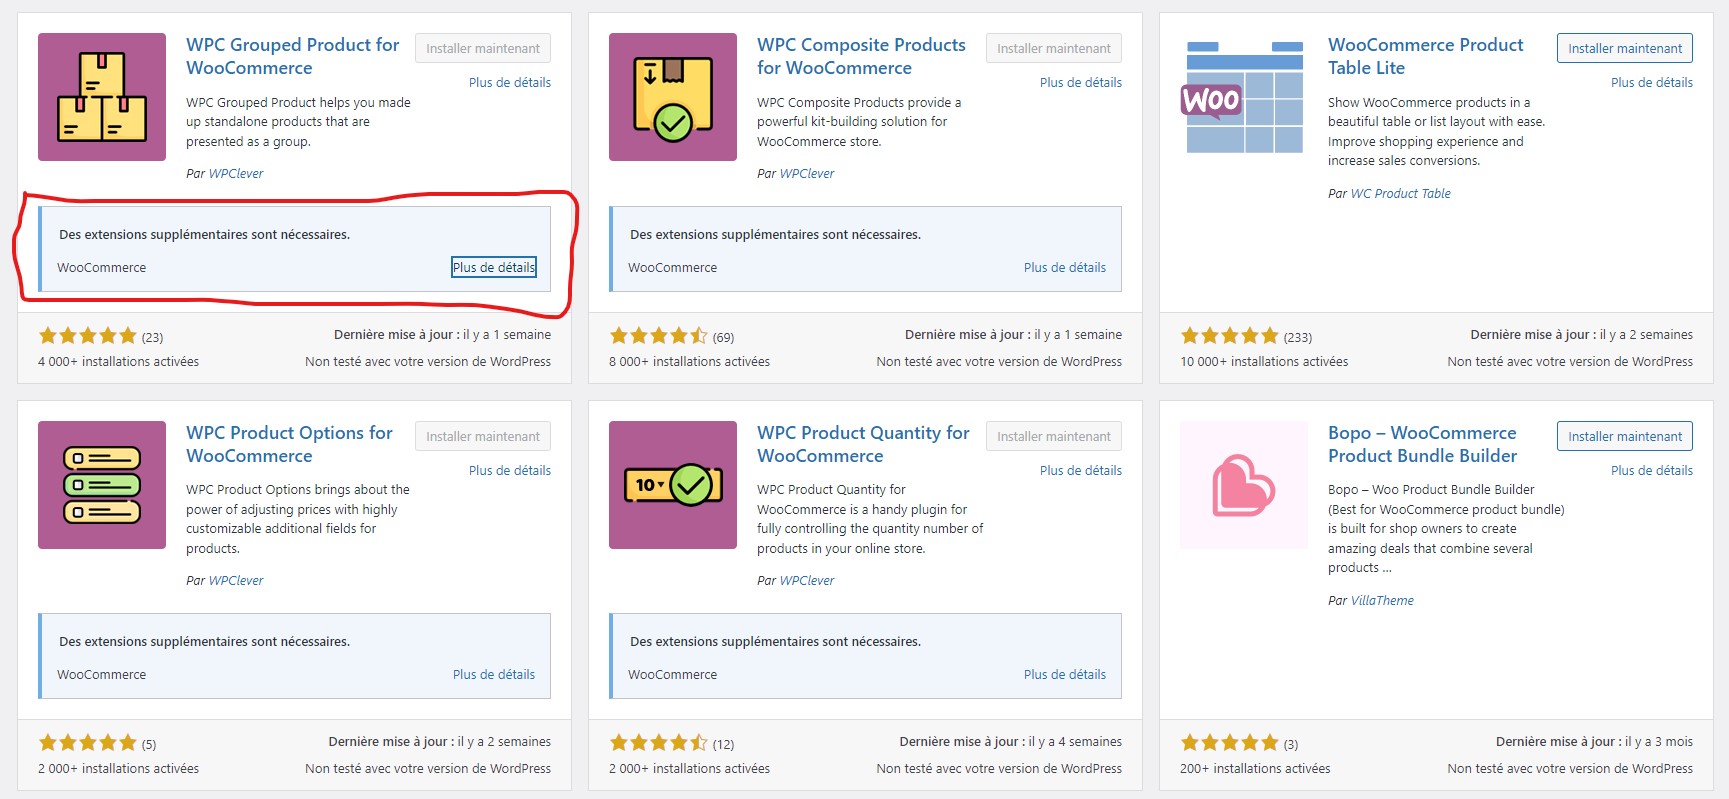Viewport: 1729px width, 799px height.
Task: Open the WPC Product Quantity plugin icon
Action: [673, 485]
